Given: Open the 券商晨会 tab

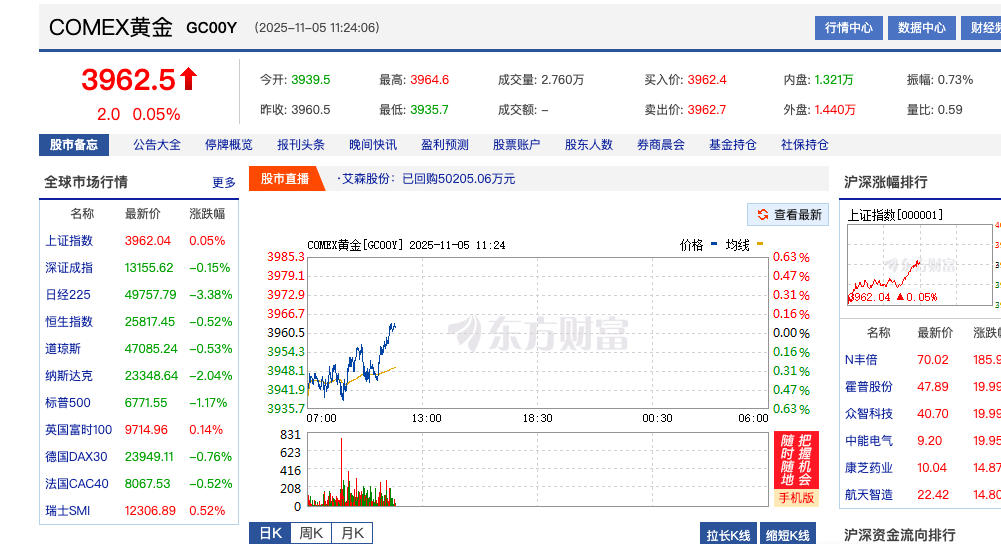Looking at the screenshot, I should tap(661, 145).
